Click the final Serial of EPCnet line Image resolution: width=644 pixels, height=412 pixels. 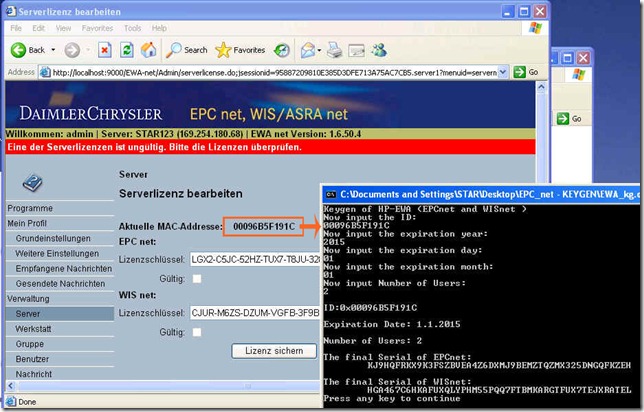499,365
